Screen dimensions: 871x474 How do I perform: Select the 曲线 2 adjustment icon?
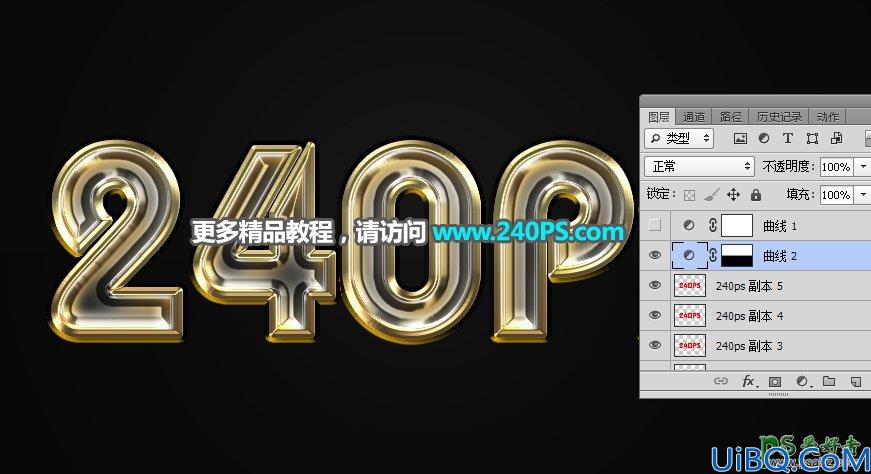pos(689,256)
